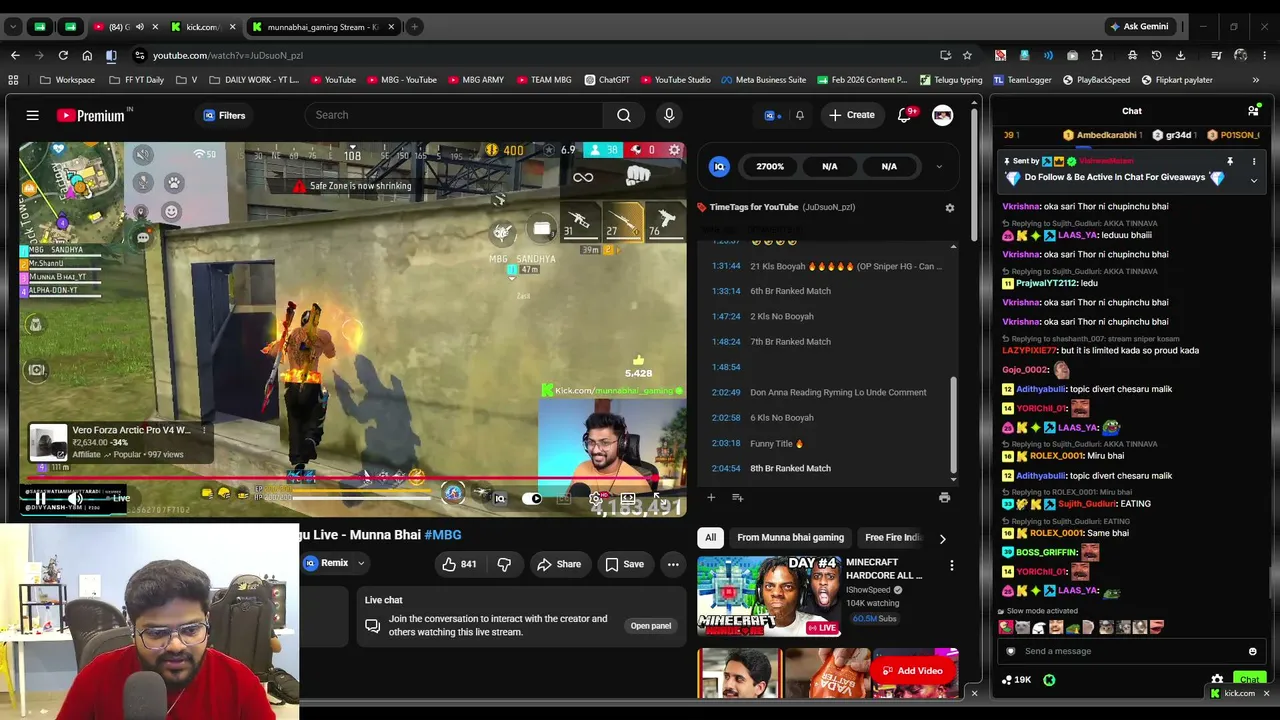Click the address bar URL
The width and height of the screenshot is (1280, 720).
point(228,55)
